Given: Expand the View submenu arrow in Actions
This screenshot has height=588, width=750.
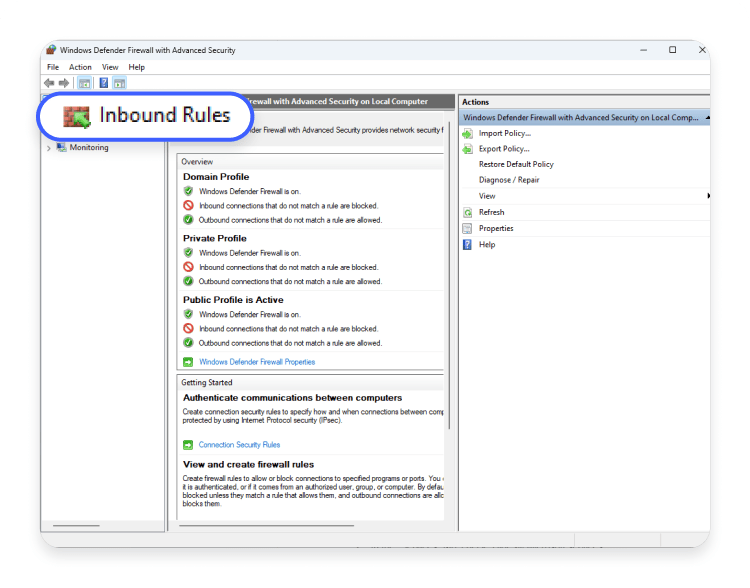Looking at the screenshot, I should (708, 196).
